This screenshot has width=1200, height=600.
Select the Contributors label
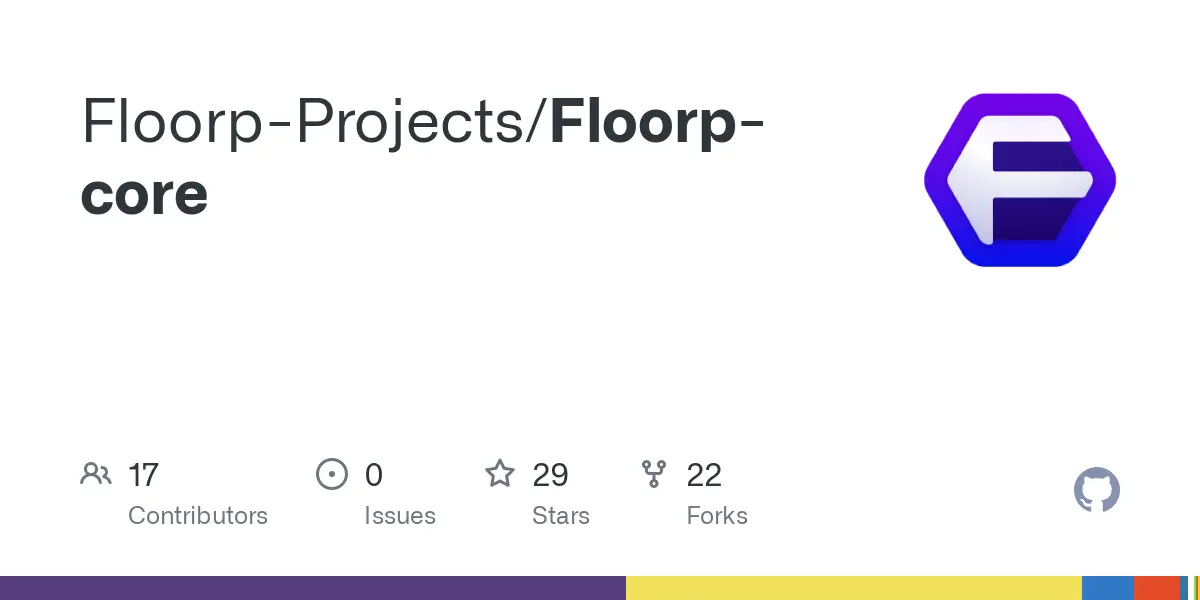198,516
